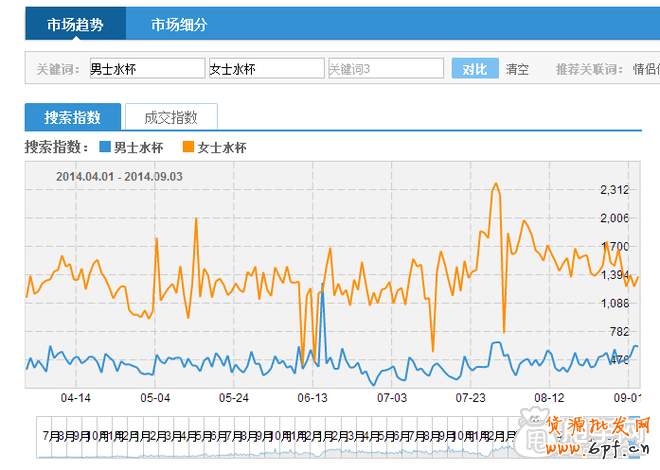This screenshot has width=660, height=470.
Task: Open the 情侣 recommended keyword link
Action: pyautogui.click(x=646, y=69)
